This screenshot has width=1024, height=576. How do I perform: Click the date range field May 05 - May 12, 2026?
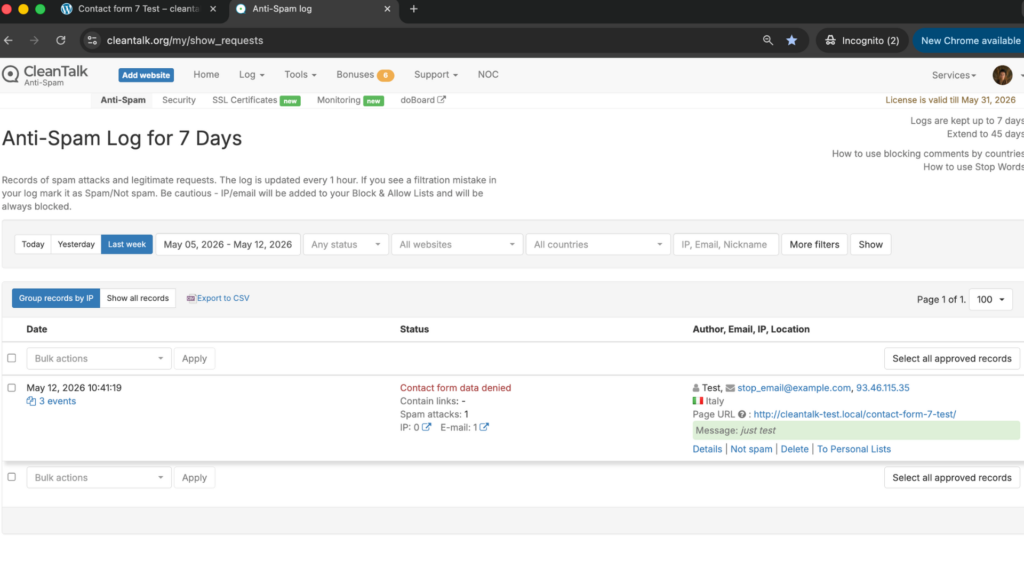click(228, 244)
